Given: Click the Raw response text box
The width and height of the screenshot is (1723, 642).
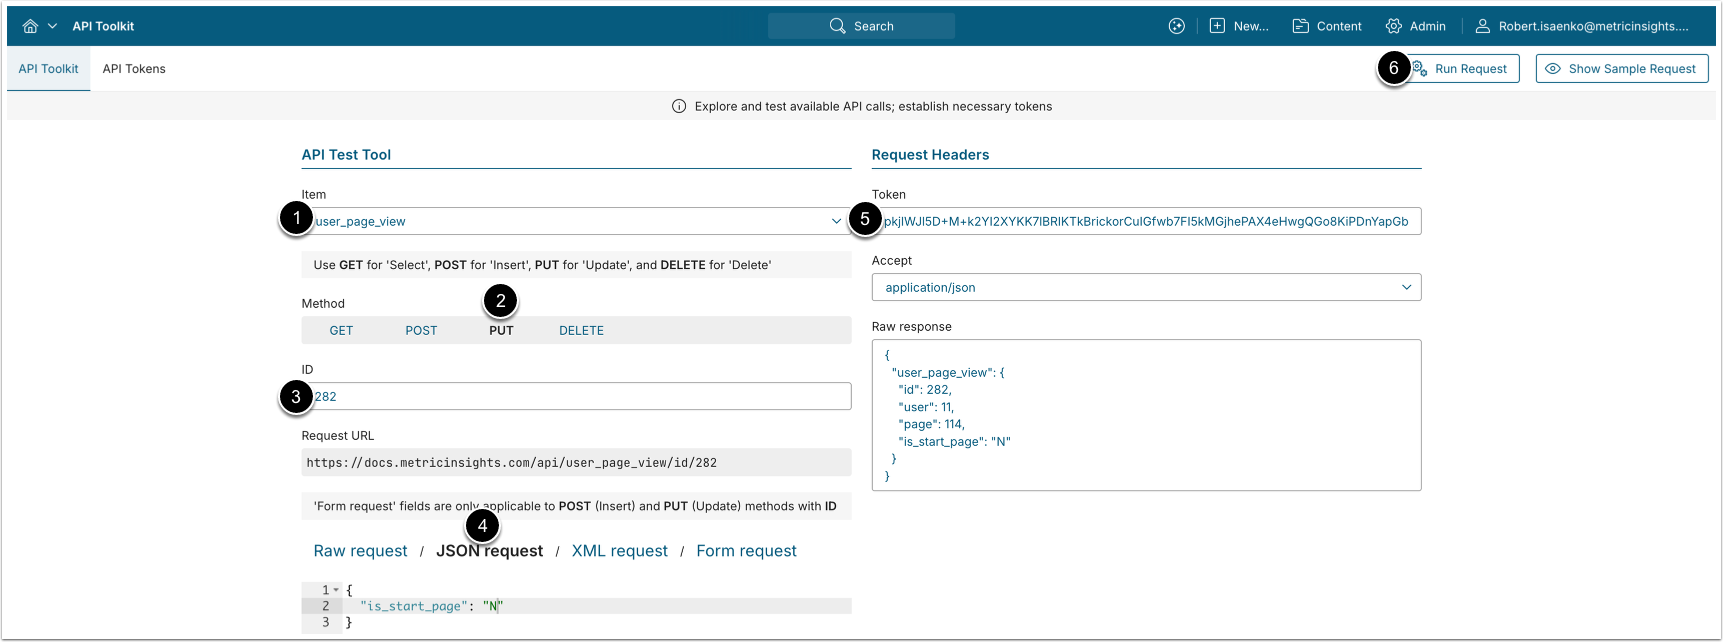Looking at the screenshot, I should click(x=1146, y=415).
